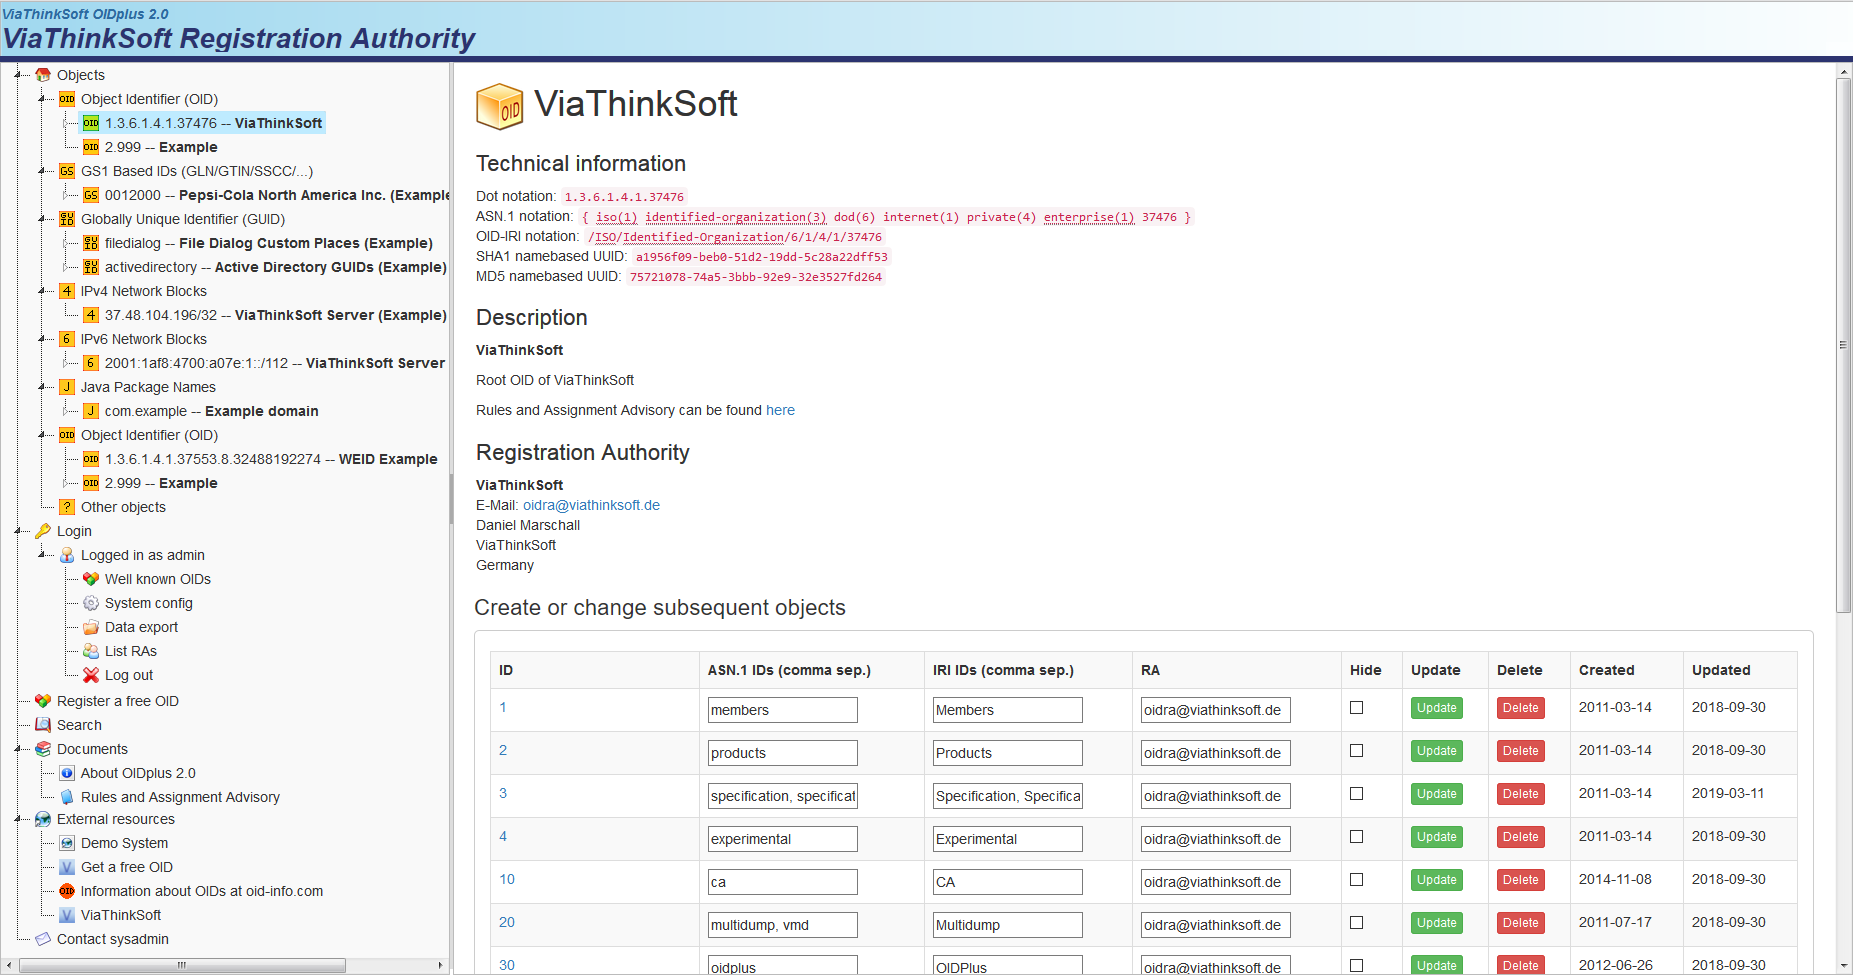This screenshot has width=1853, height=975.
Task: Click Update button for members row
Action: (x=1437, y=708)
